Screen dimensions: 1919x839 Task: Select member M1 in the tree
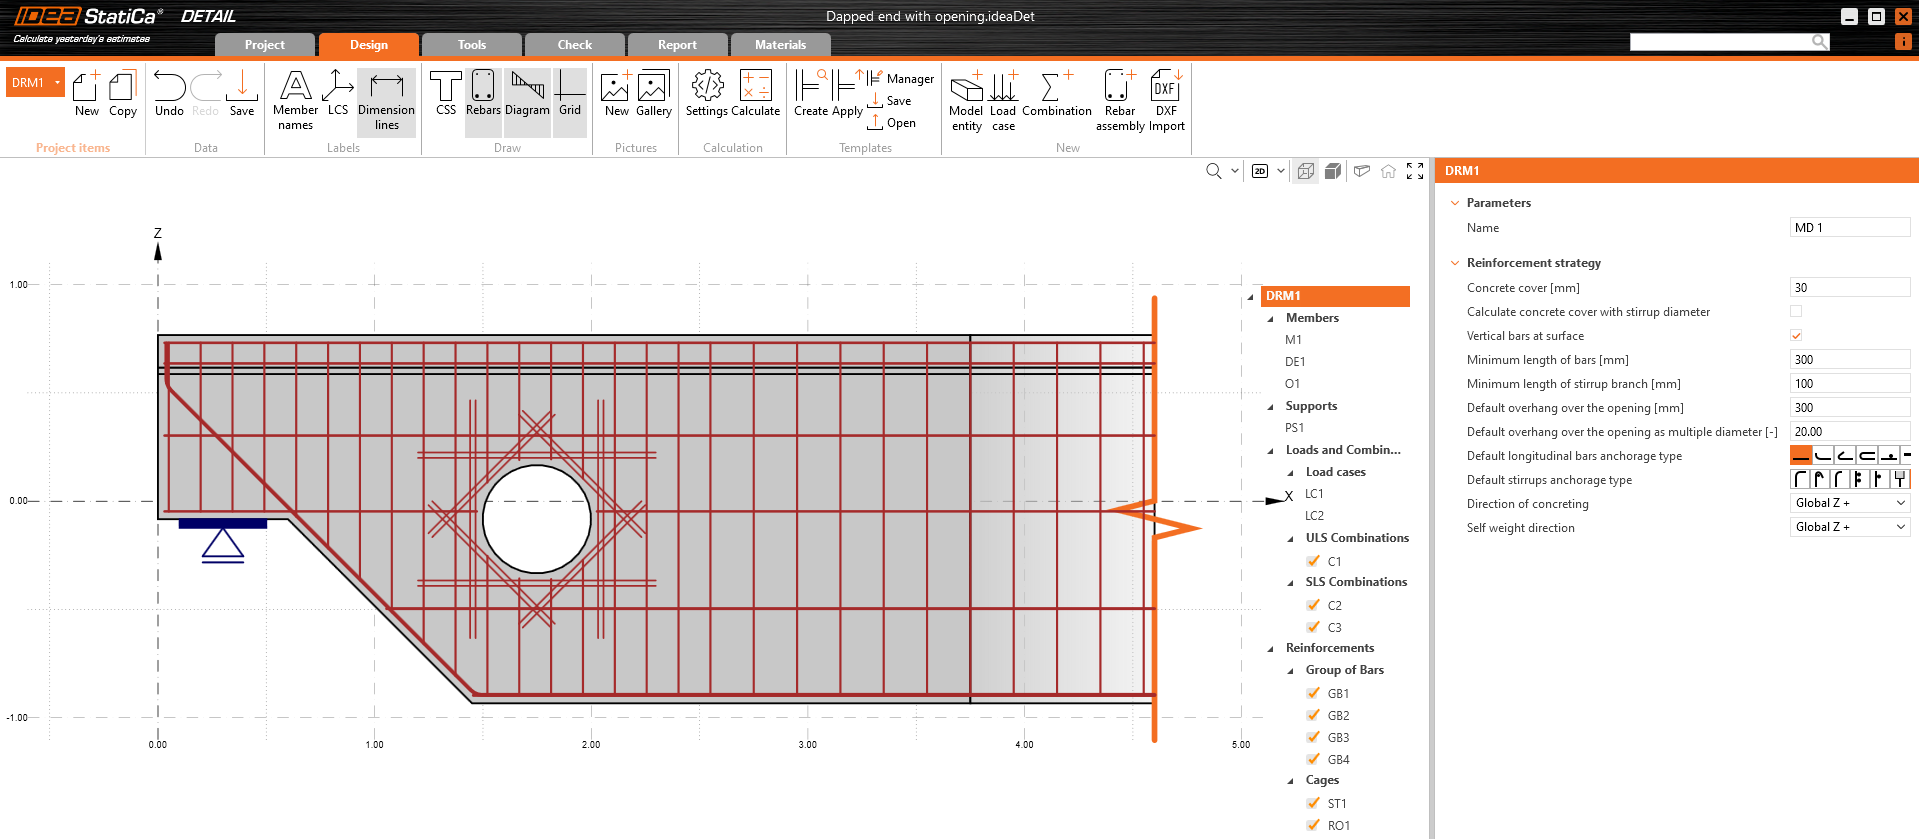pyautogui.click(x=1293, y=340)
